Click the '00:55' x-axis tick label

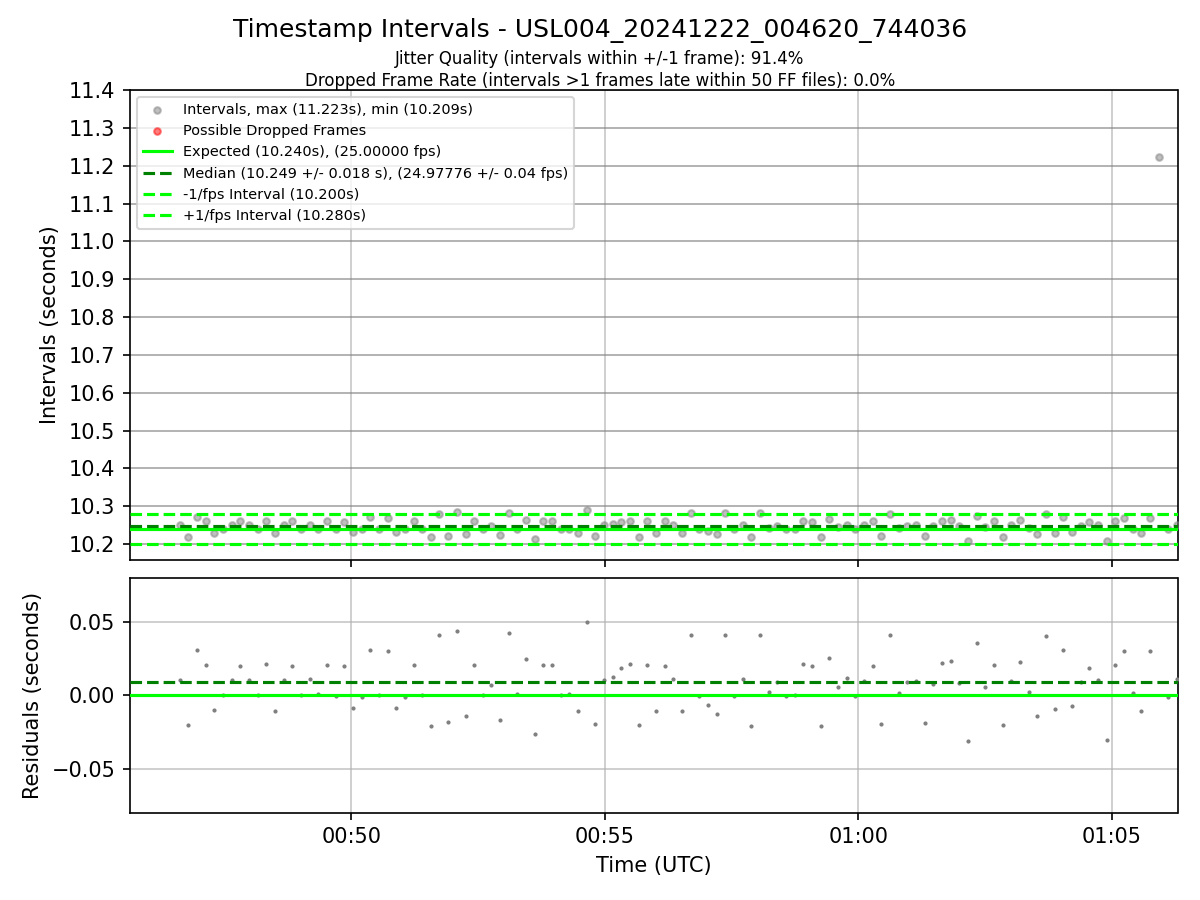pyautogui.click(x=604, y=834)
